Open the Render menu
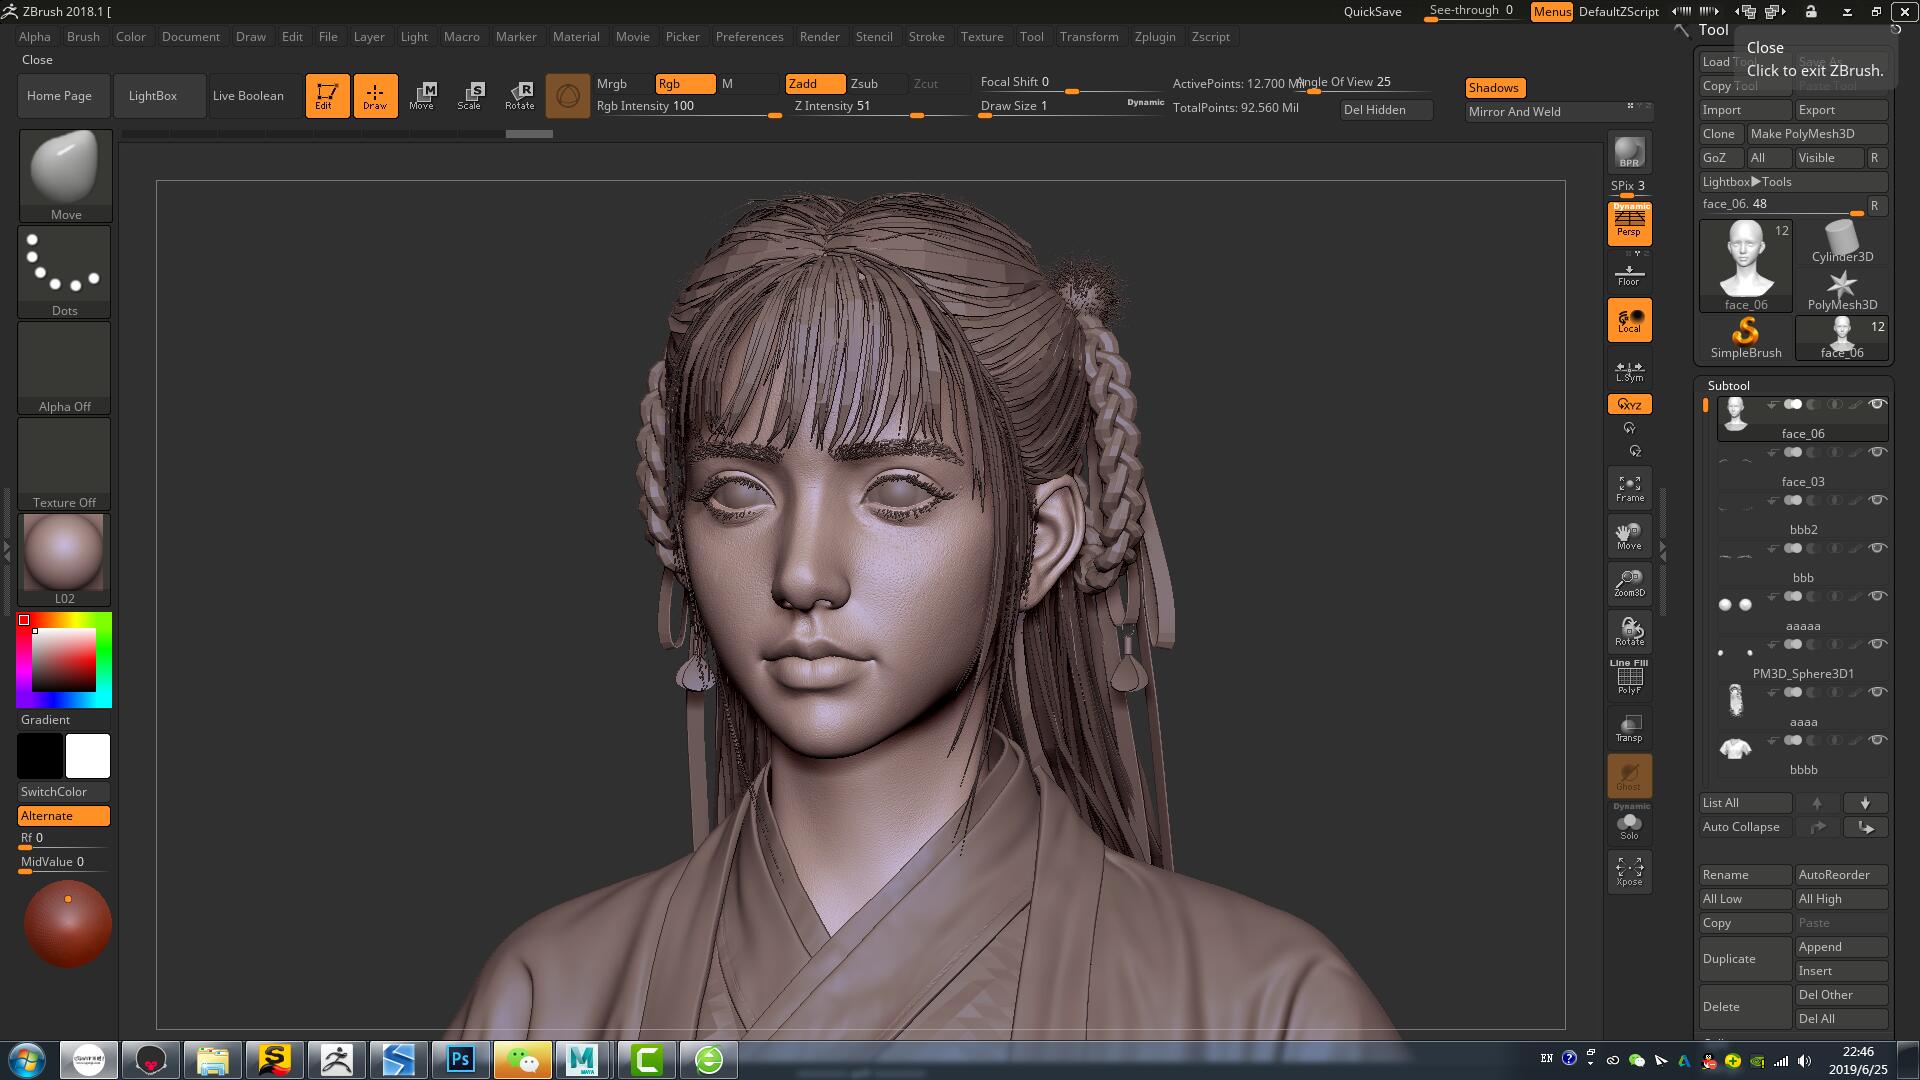This screenshot has height=1080, width=1920. [819, 37]
